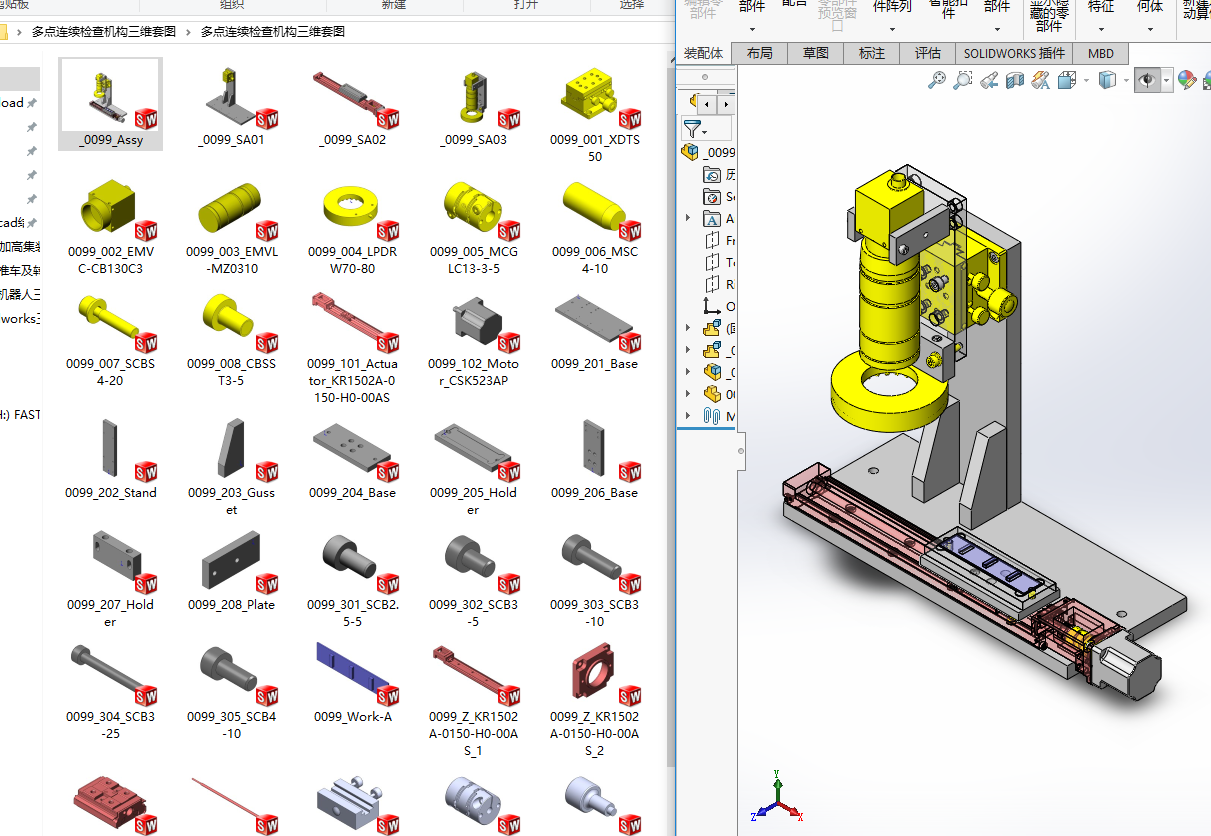1211x836 pixels.
Task: Select the 0099_205_Holder part file
Action: (473, 466)
